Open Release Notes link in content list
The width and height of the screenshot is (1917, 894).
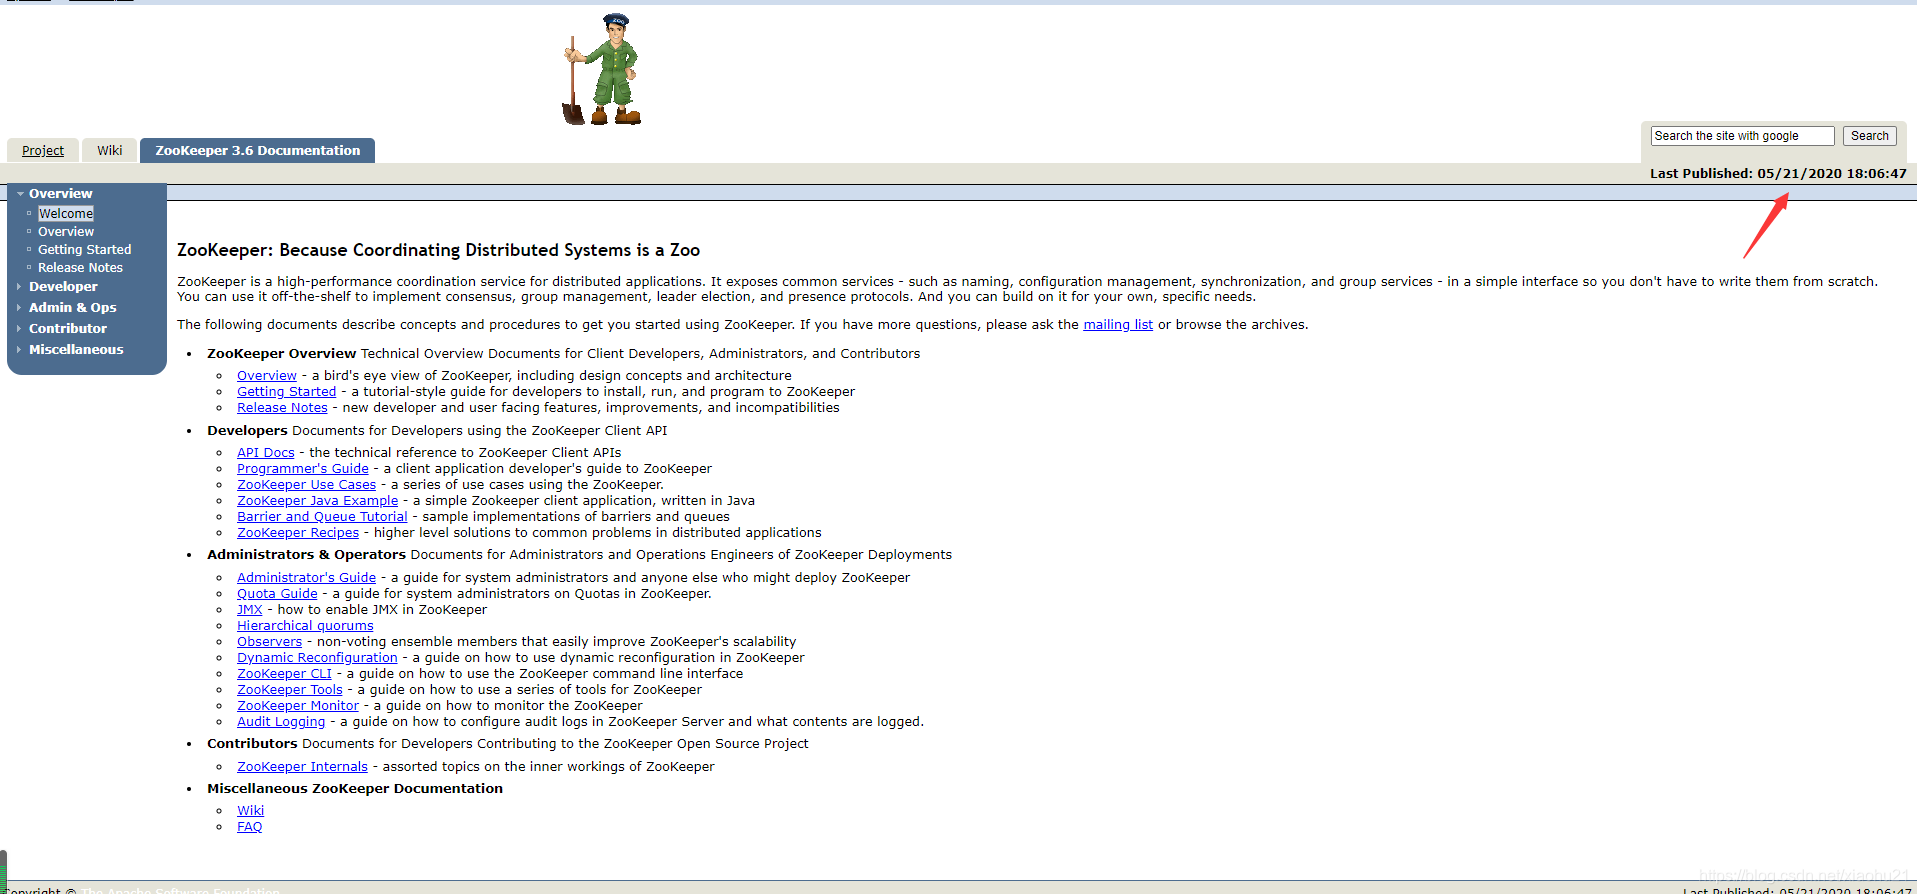[x=282, y=408]
